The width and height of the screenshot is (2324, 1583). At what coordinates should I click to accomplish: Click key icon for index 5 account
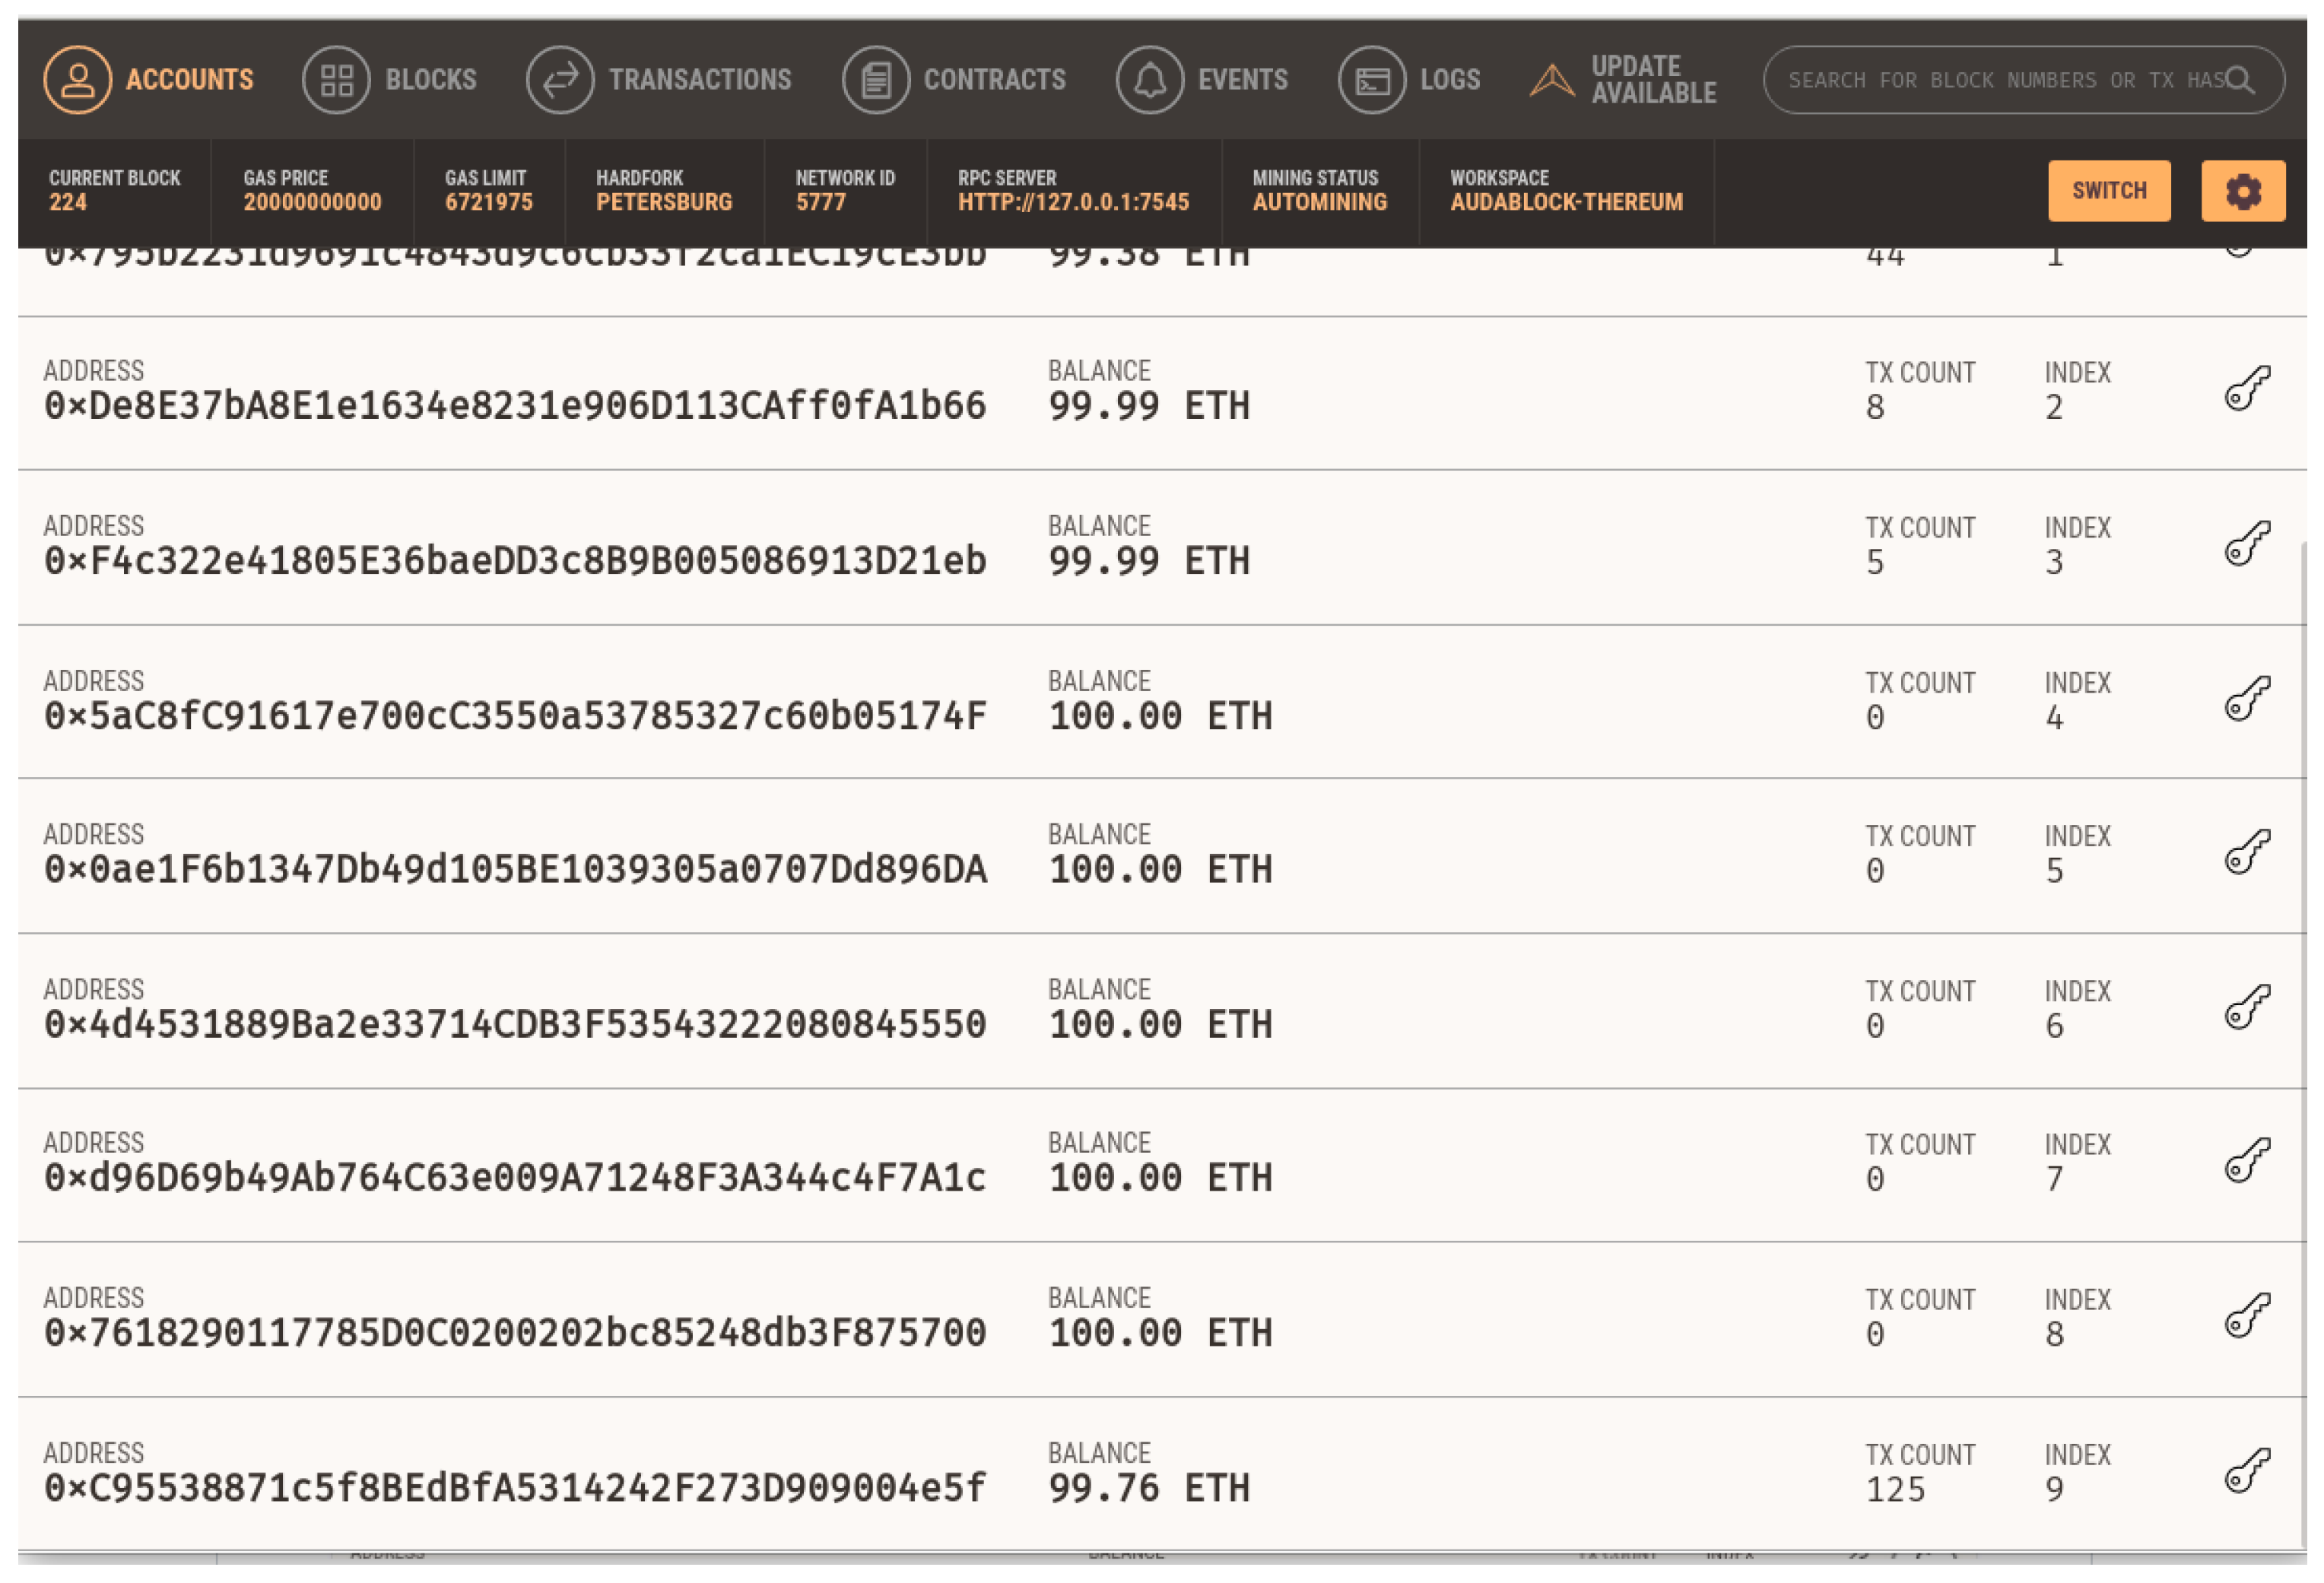pos(2247,852)
